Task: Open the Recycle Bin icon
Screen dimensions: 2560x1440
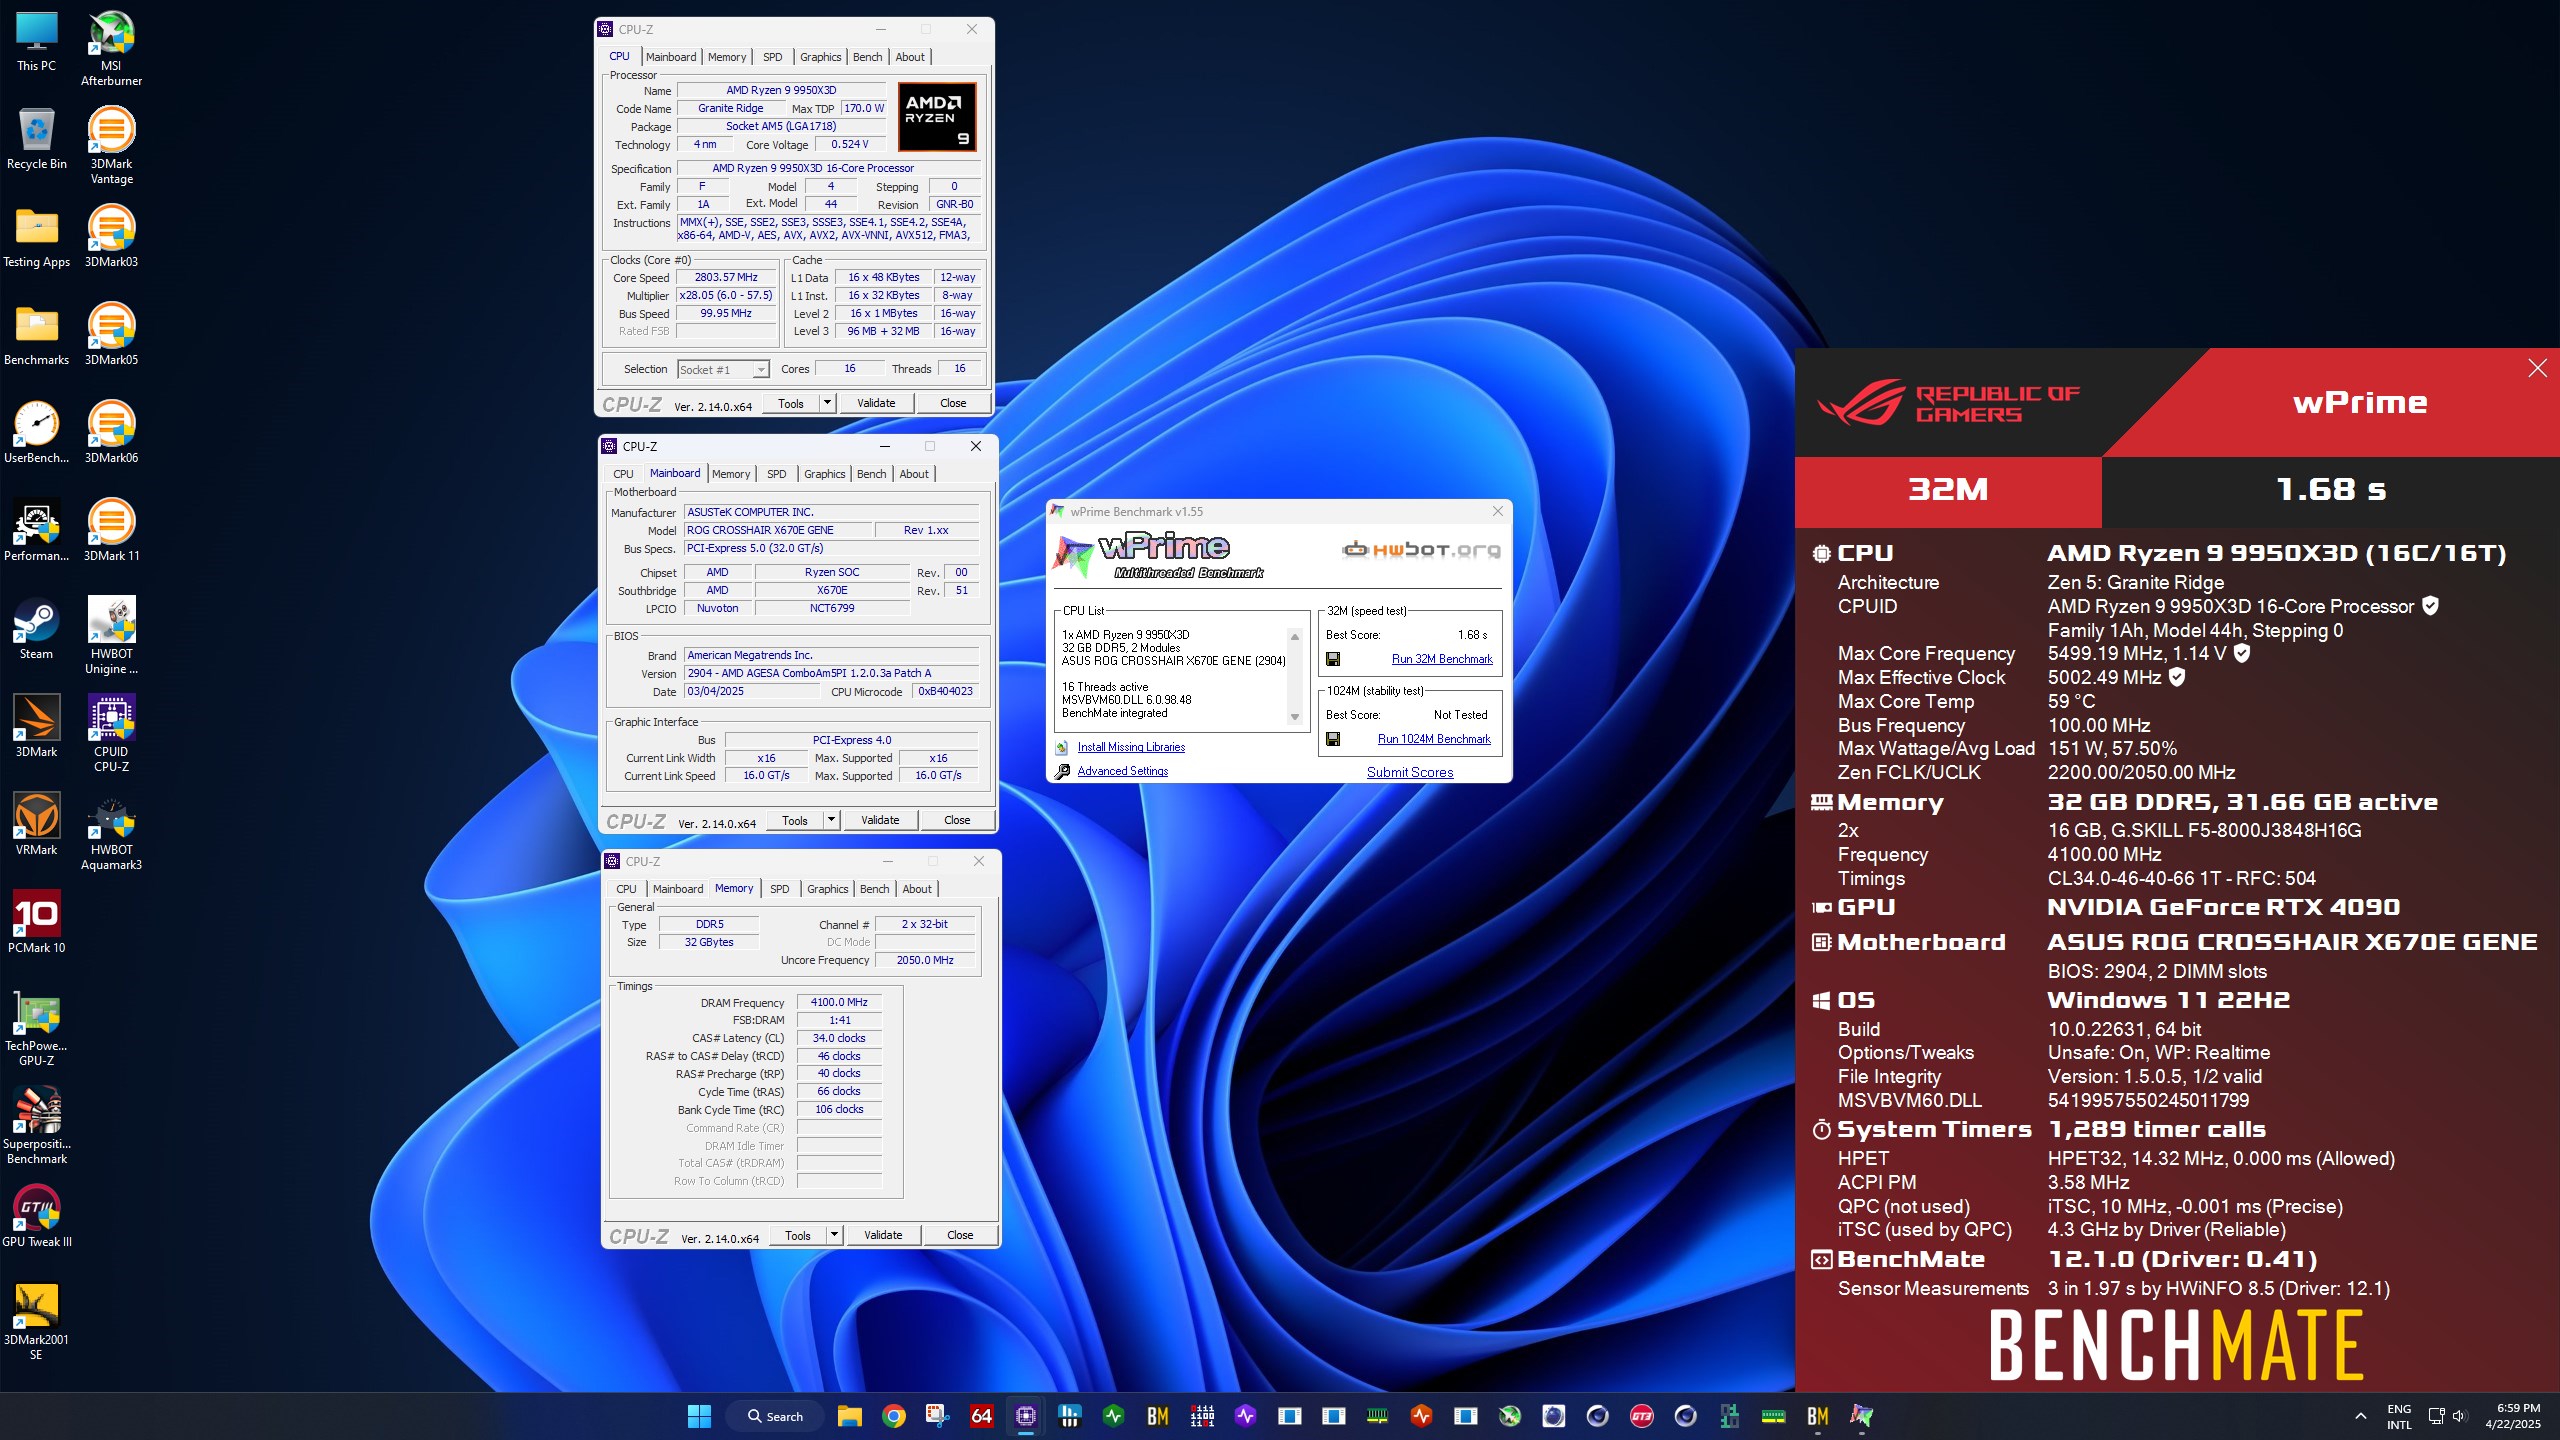Action: click(36, 139)
